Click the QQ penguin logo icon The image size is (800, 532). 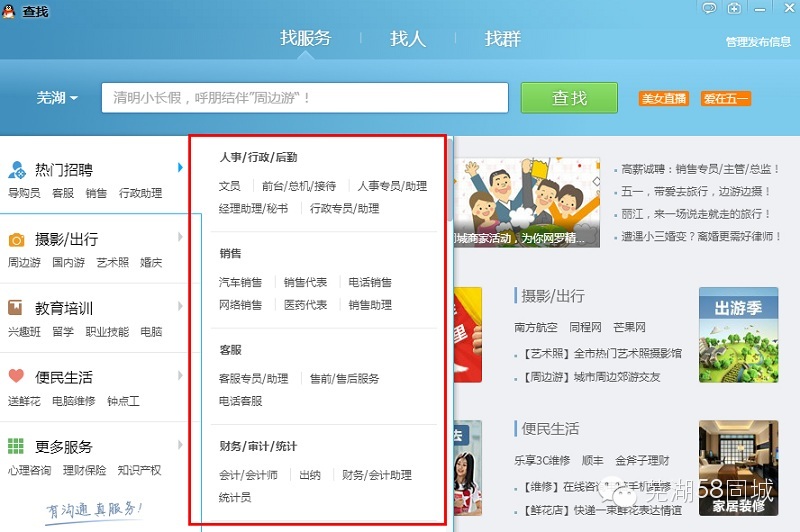click(x=10, y=11)
